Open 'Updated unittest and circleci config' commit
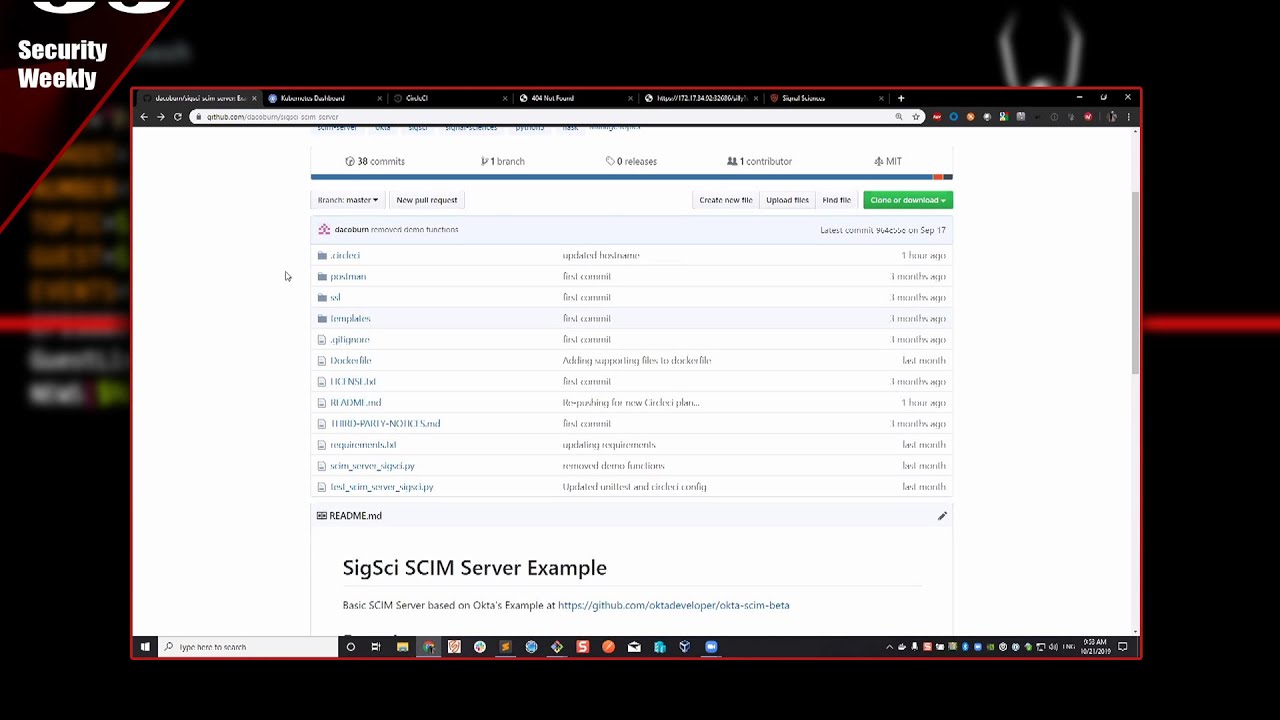The image size is (1280, 720). pyautogui.click(x=634, y=486)
